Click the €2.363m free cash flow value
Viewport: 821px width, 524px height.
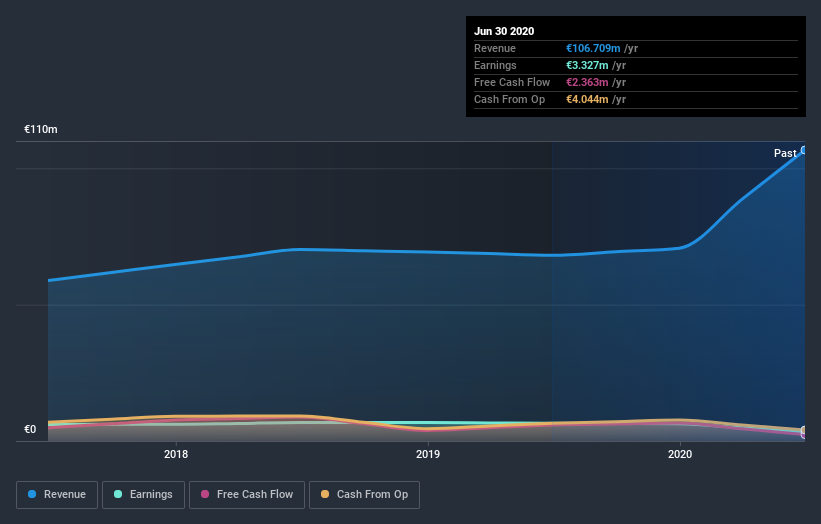(587, 82)
